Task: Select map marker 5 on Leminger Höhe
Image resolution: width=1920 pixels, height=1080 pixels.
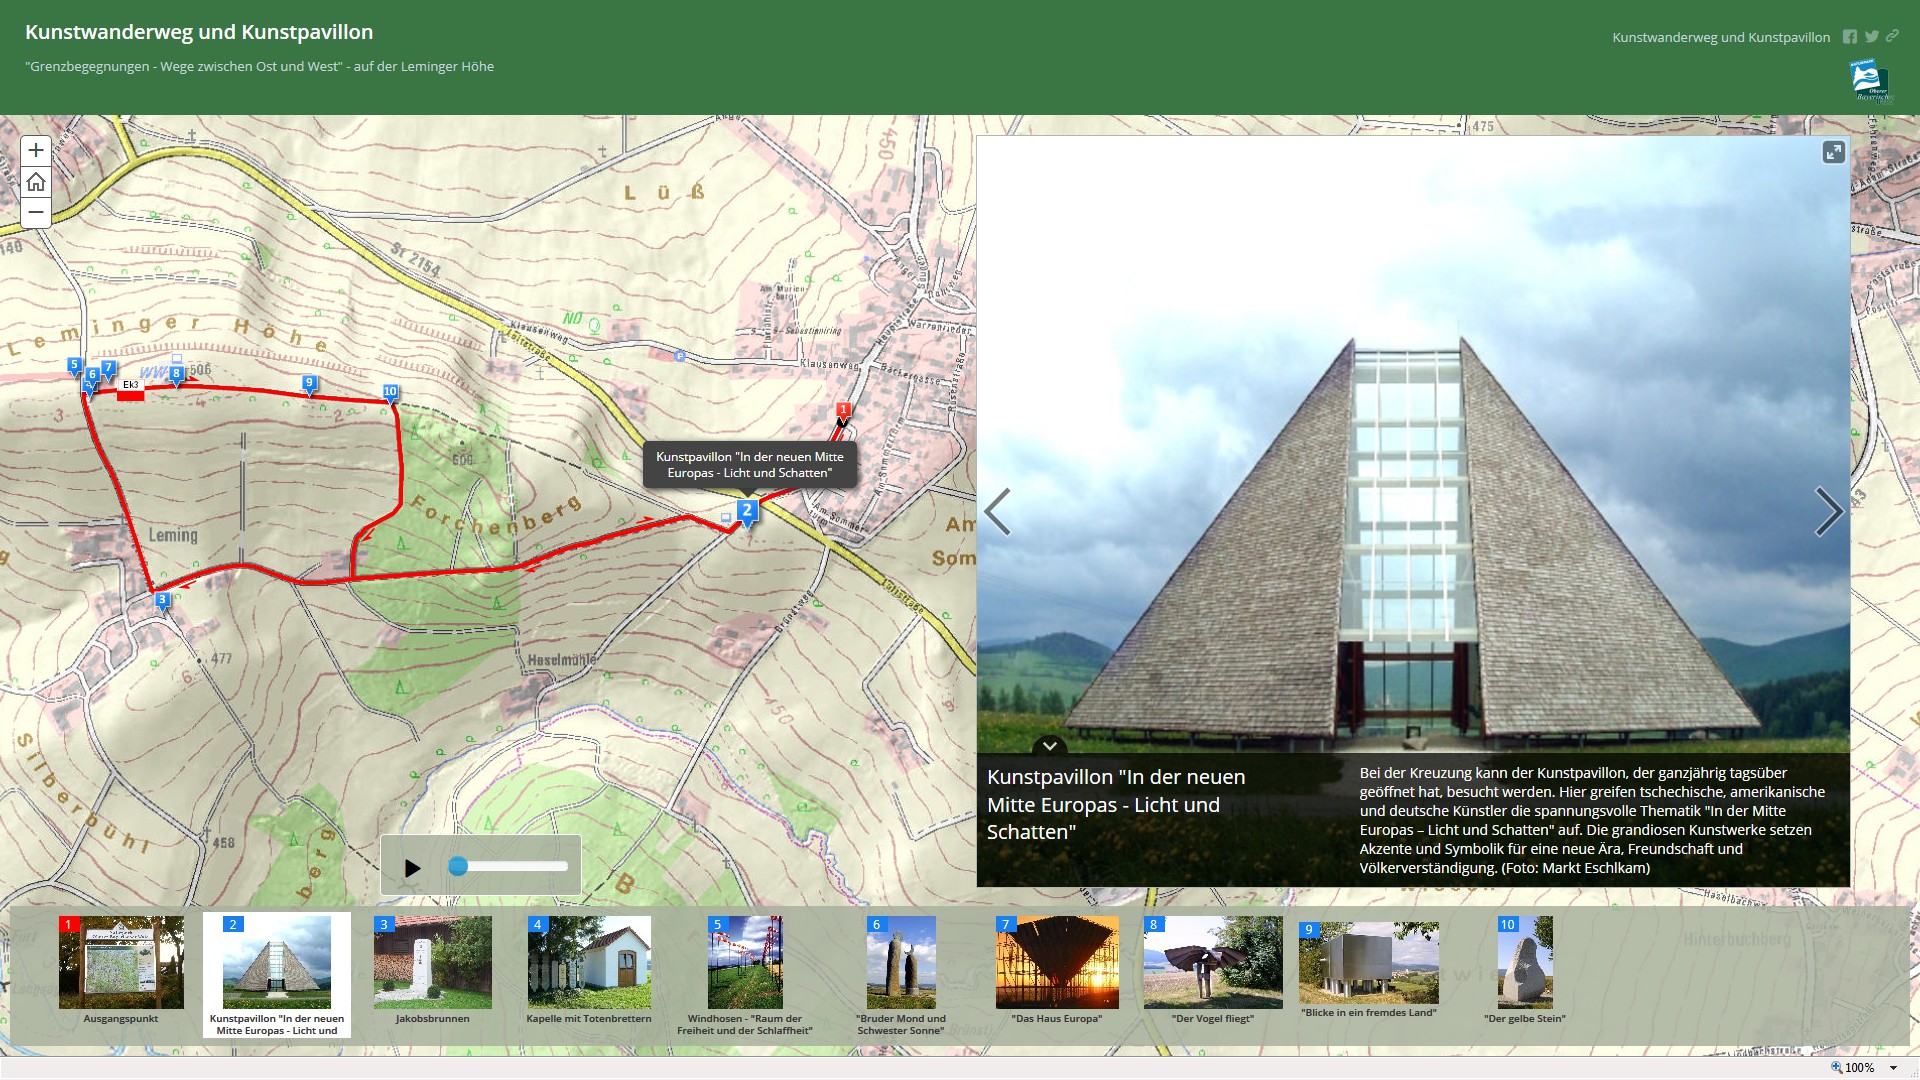Action: pyautogui.click(x=74, y=366)
